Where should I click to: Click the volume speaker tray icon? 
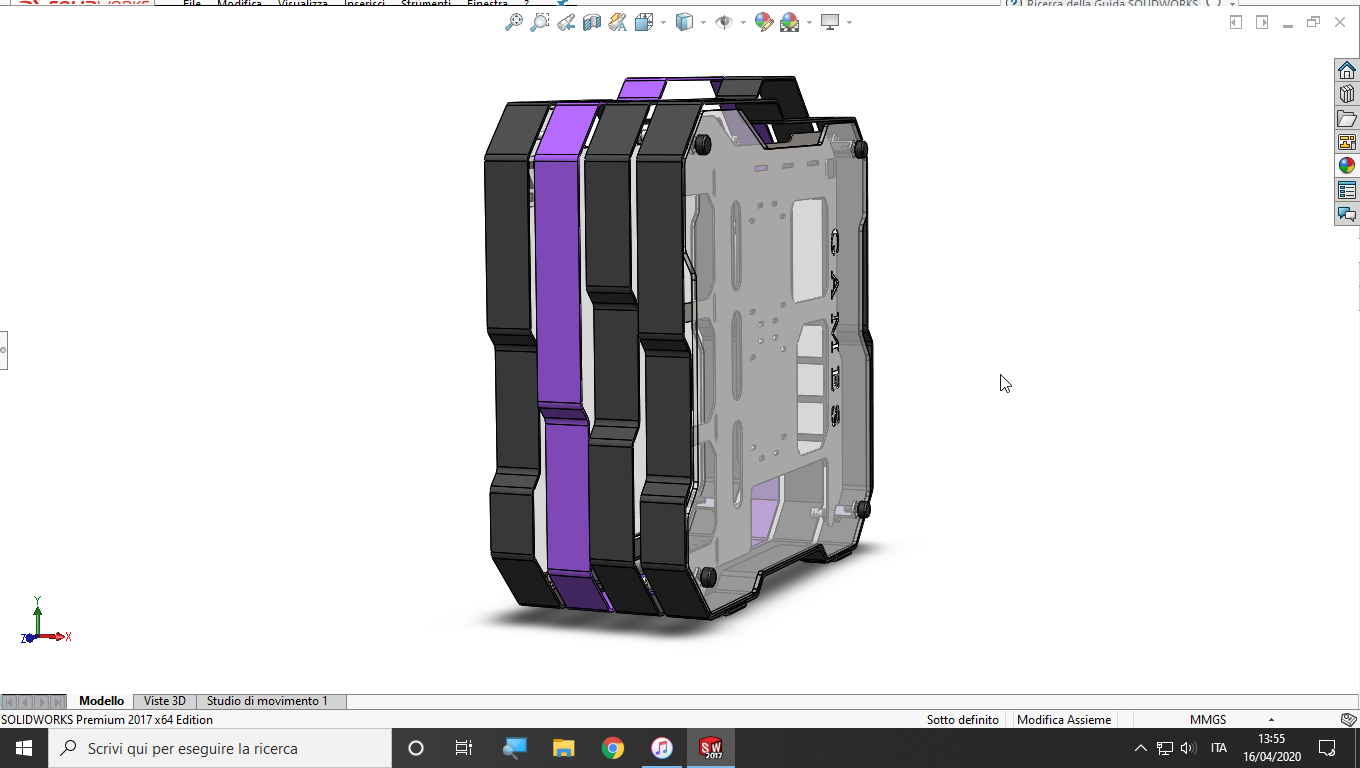[x=1189, y=748]
